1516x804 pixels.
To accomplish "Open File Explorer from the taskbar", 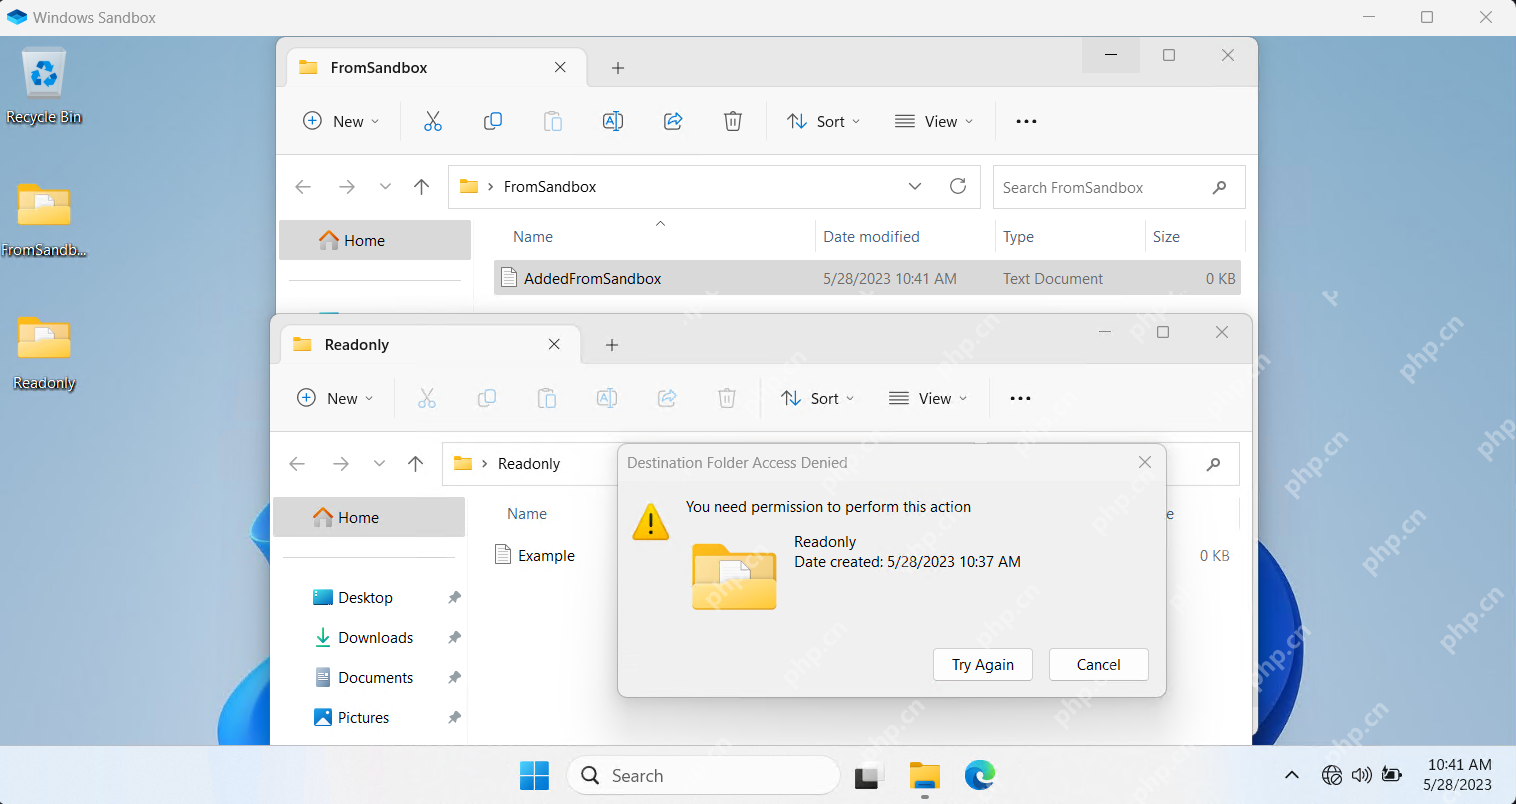I will pos(925,775).
